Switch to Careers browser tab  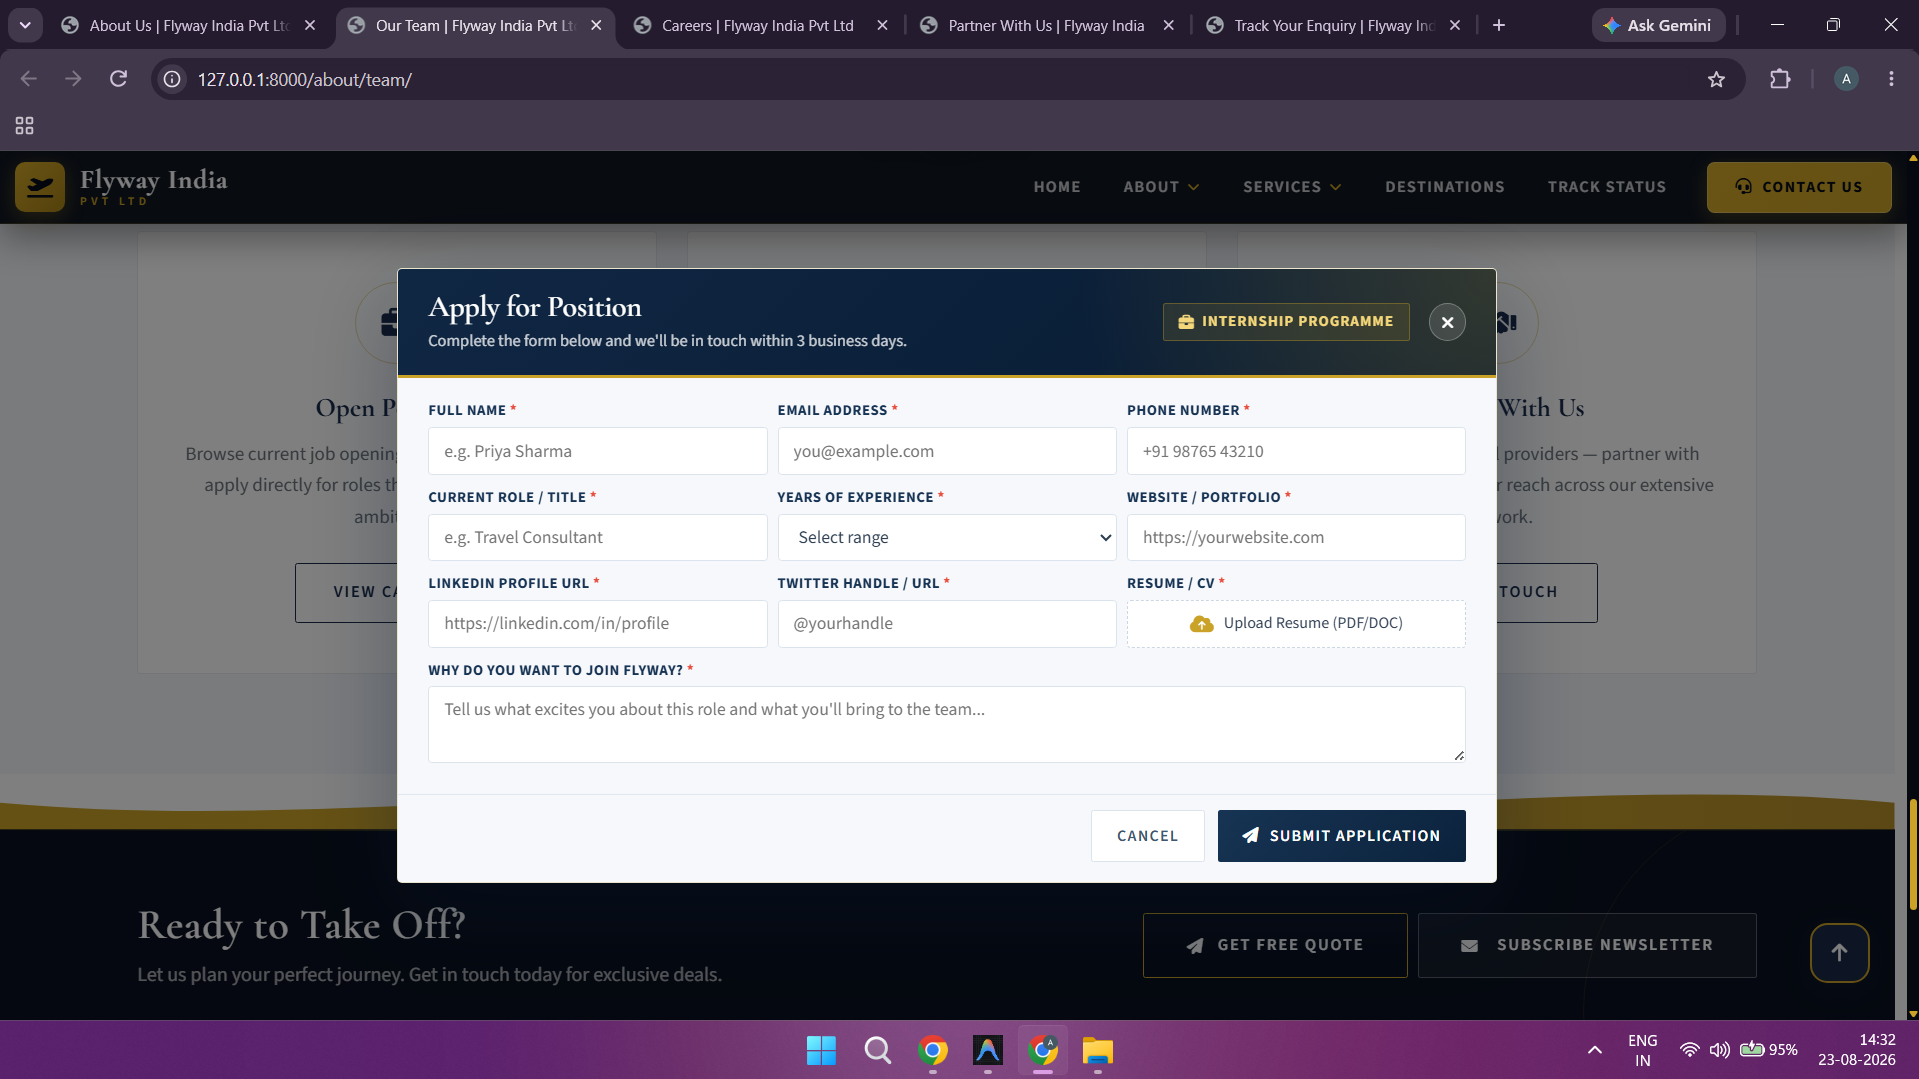(x=757, y=25)
